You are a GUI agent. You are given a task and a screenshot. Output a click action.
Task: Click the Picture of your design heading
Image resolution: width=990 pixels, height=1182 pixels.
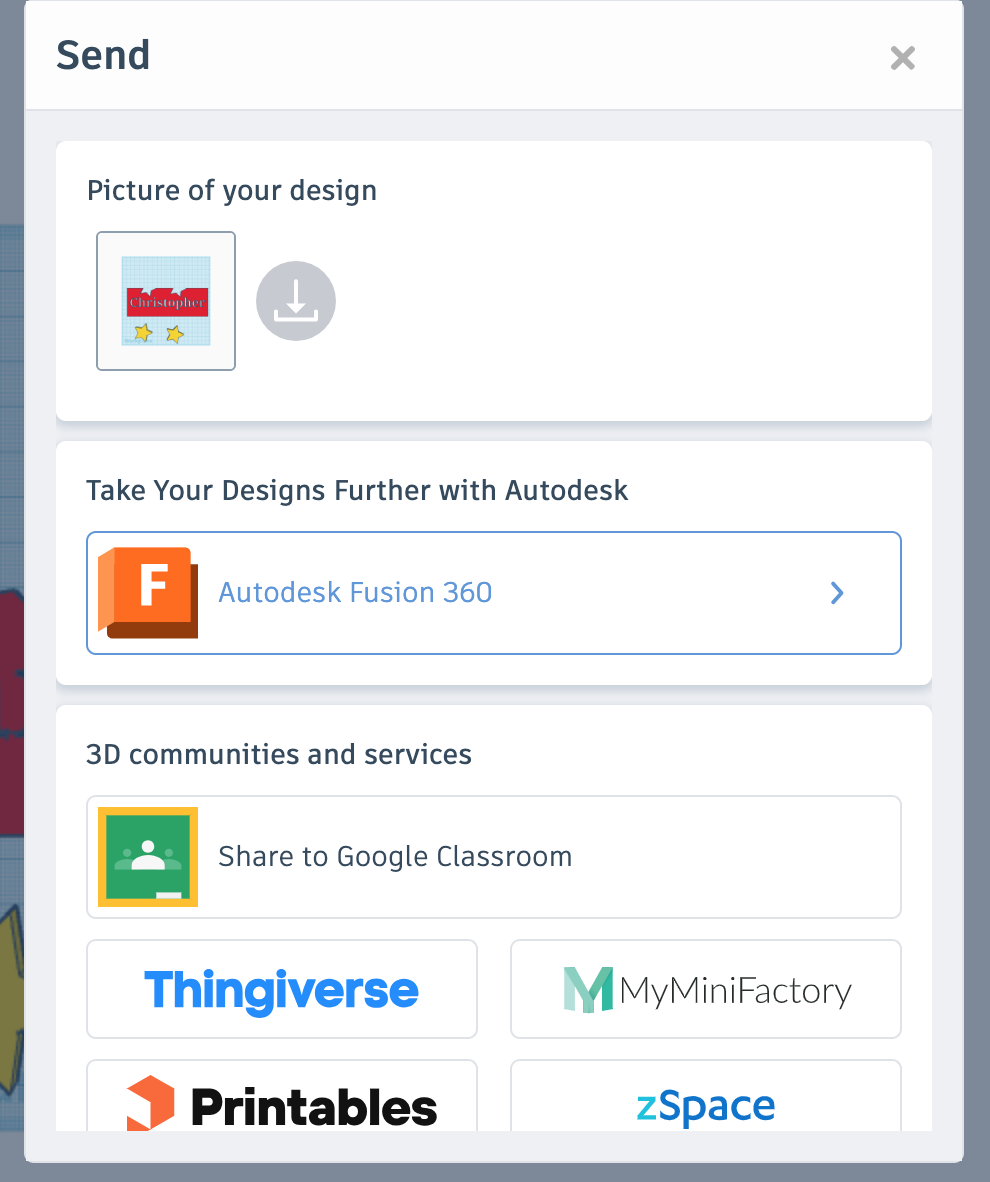231,191
